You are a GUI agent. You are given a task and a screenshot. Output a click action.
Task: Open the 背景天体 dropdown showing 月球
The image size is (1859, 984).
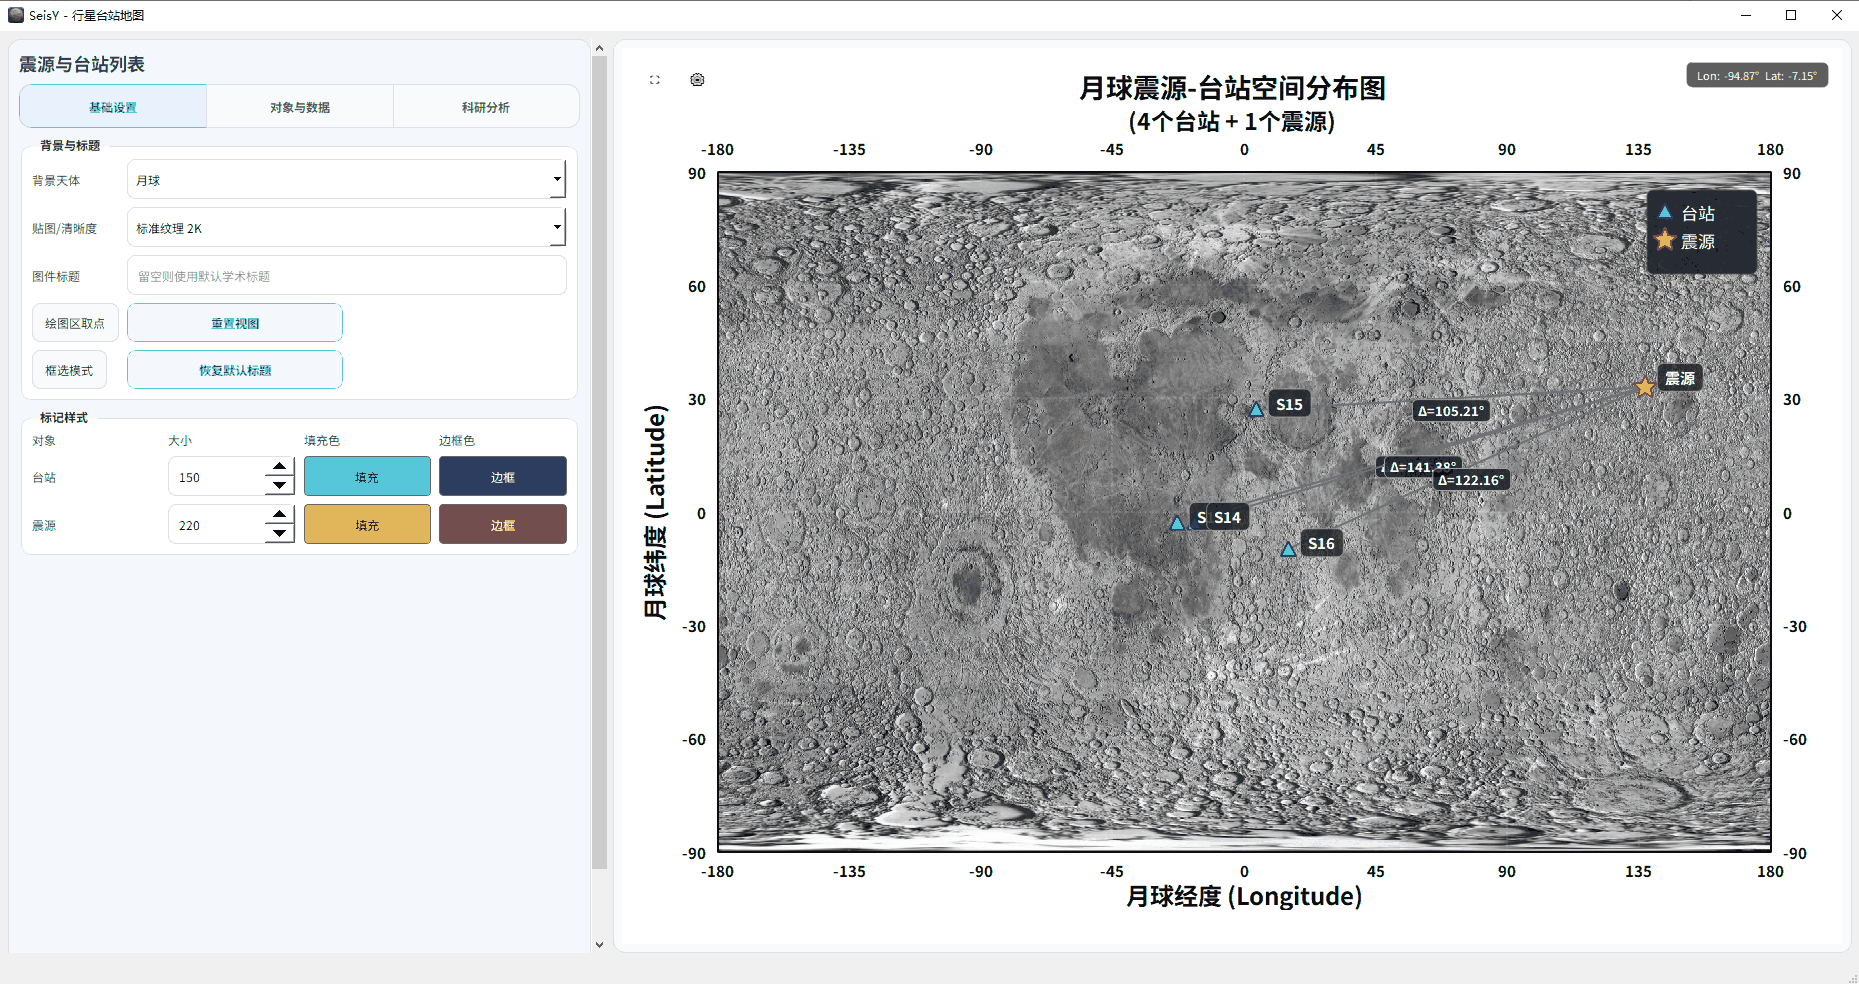coord(346,180)
